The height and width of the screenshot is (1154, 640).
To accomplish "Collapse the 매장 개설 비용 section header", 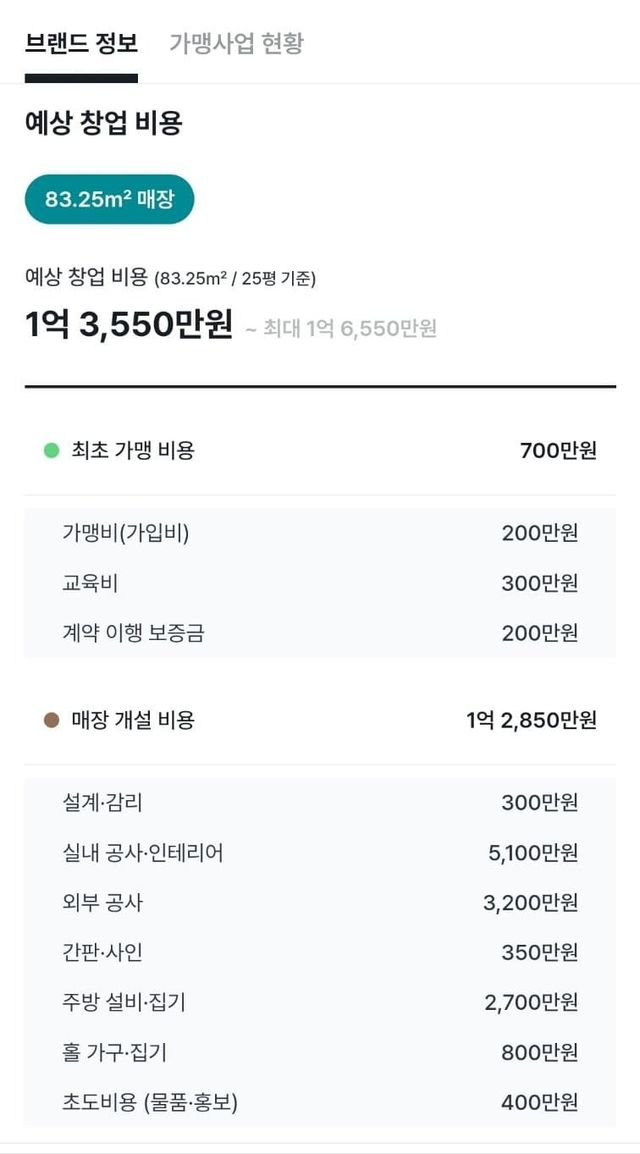I will [x=320, y=720].
